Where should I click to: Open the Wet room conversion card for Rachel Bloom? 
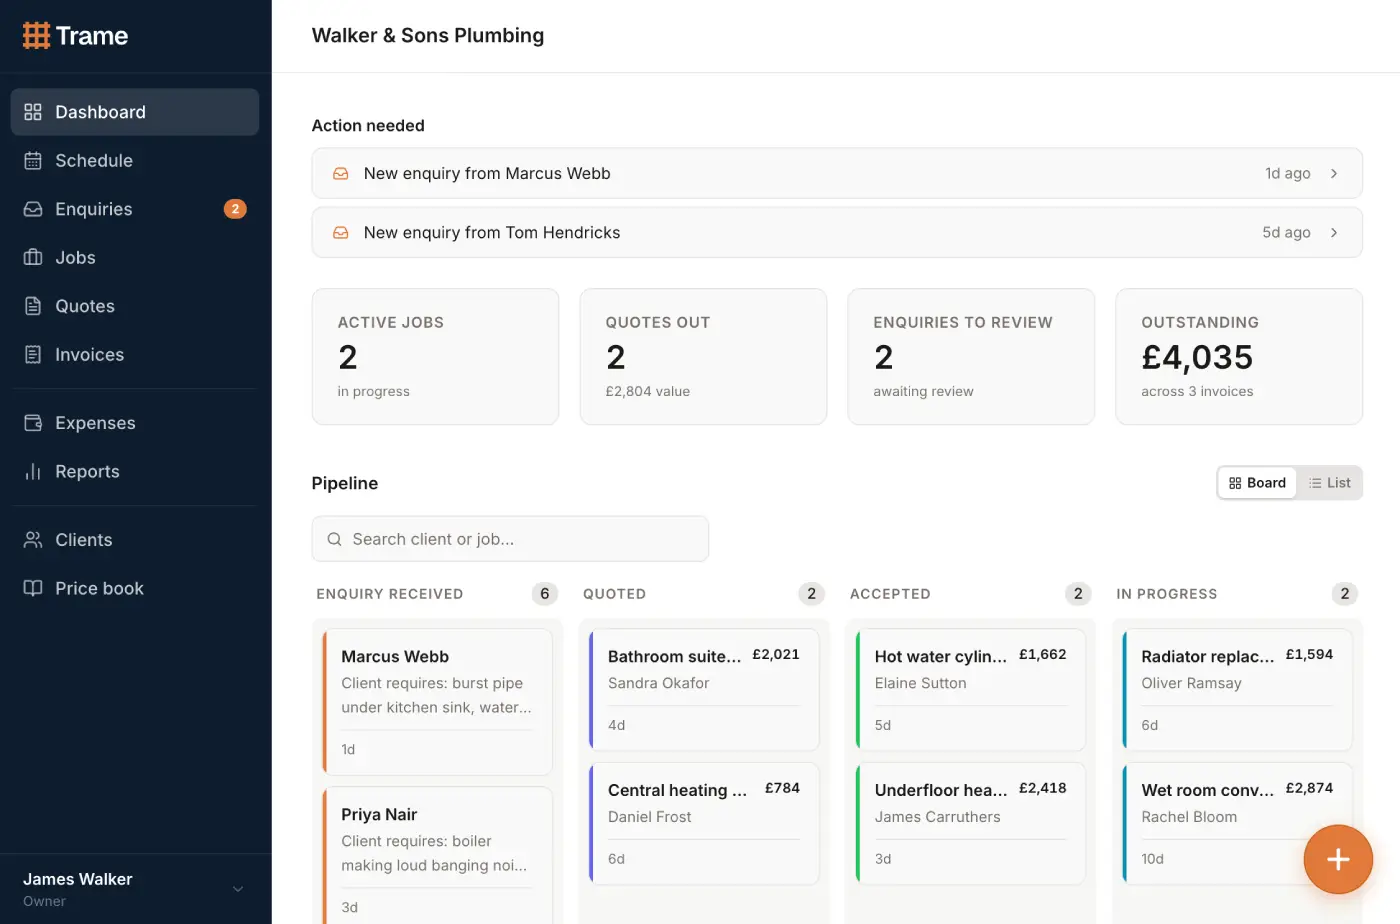coord(1237,824)
